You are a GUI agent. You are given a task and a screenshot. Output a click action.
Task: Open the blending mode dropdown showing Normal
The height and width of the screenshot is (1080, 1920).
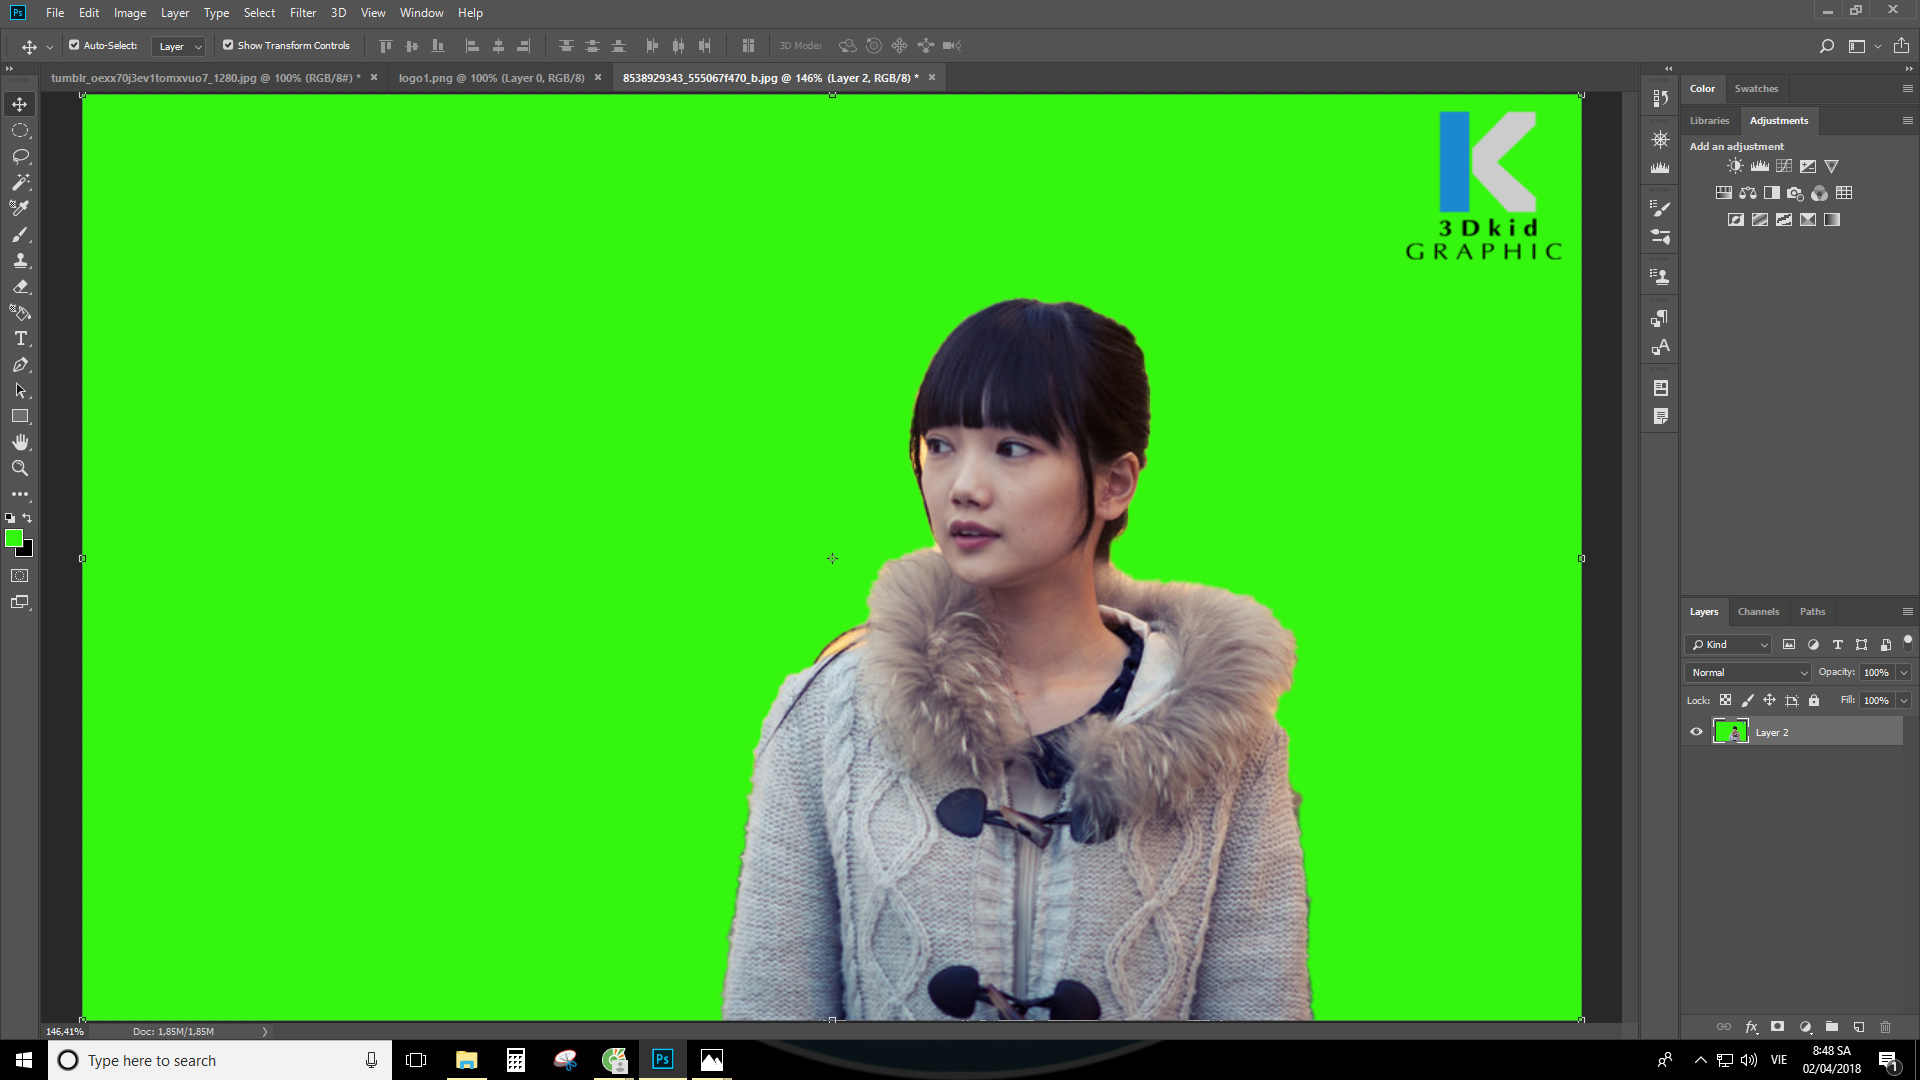[x=1746, y=672]
